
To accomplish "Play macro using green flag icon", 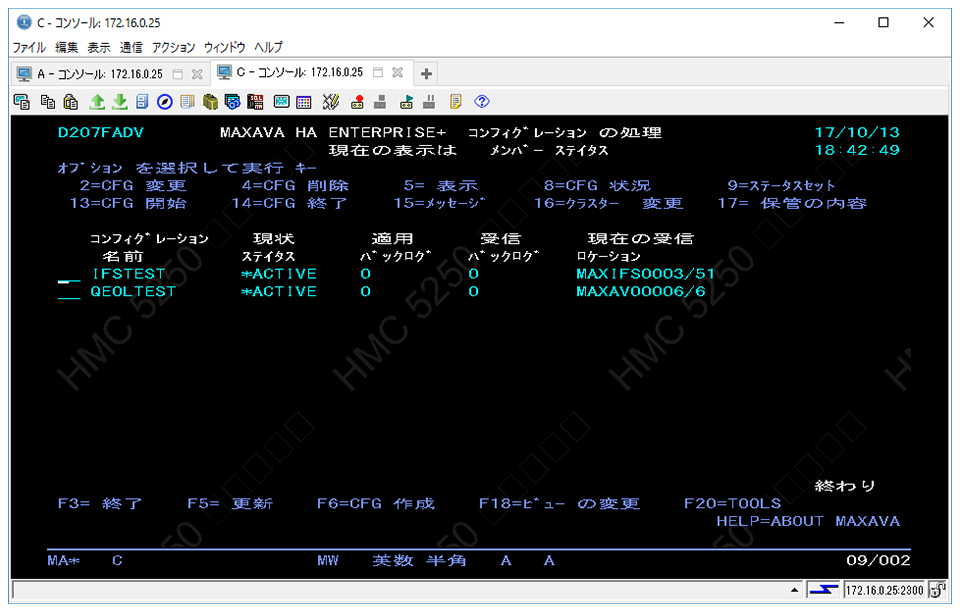I will pos(407,102).
